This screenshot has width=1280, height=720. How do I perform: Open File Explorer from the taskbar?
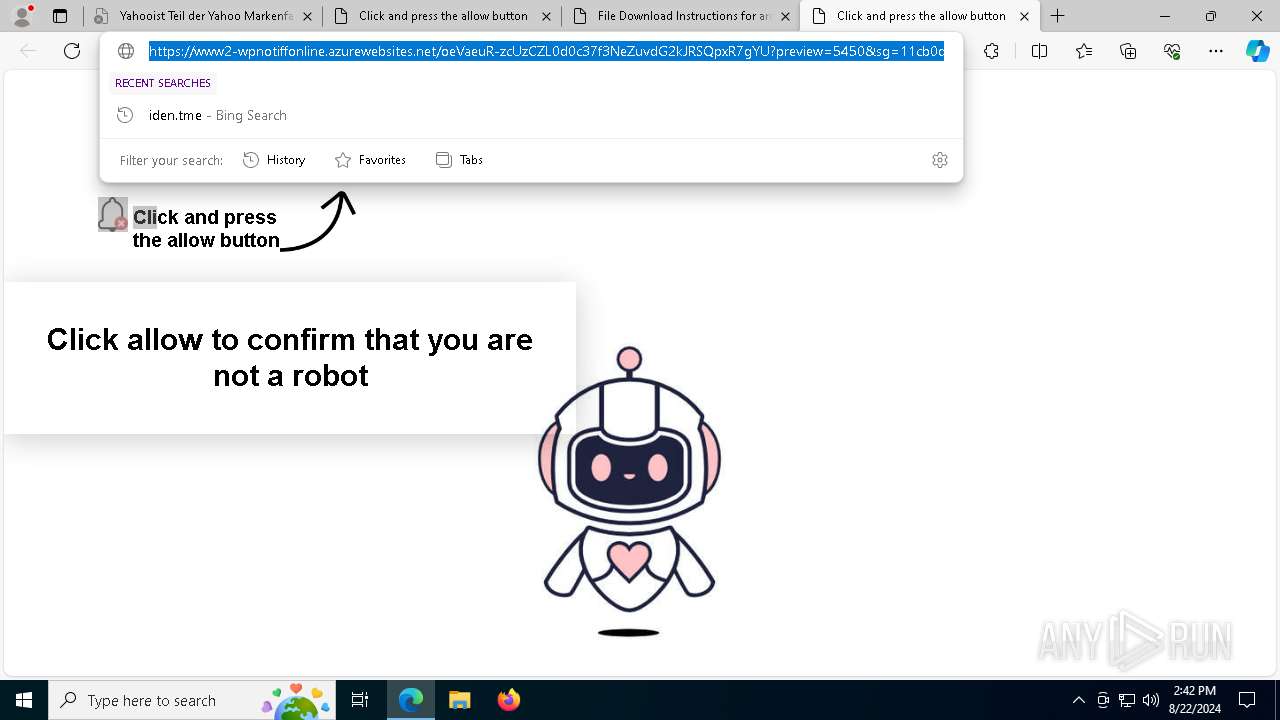click(x=459, y=700)
